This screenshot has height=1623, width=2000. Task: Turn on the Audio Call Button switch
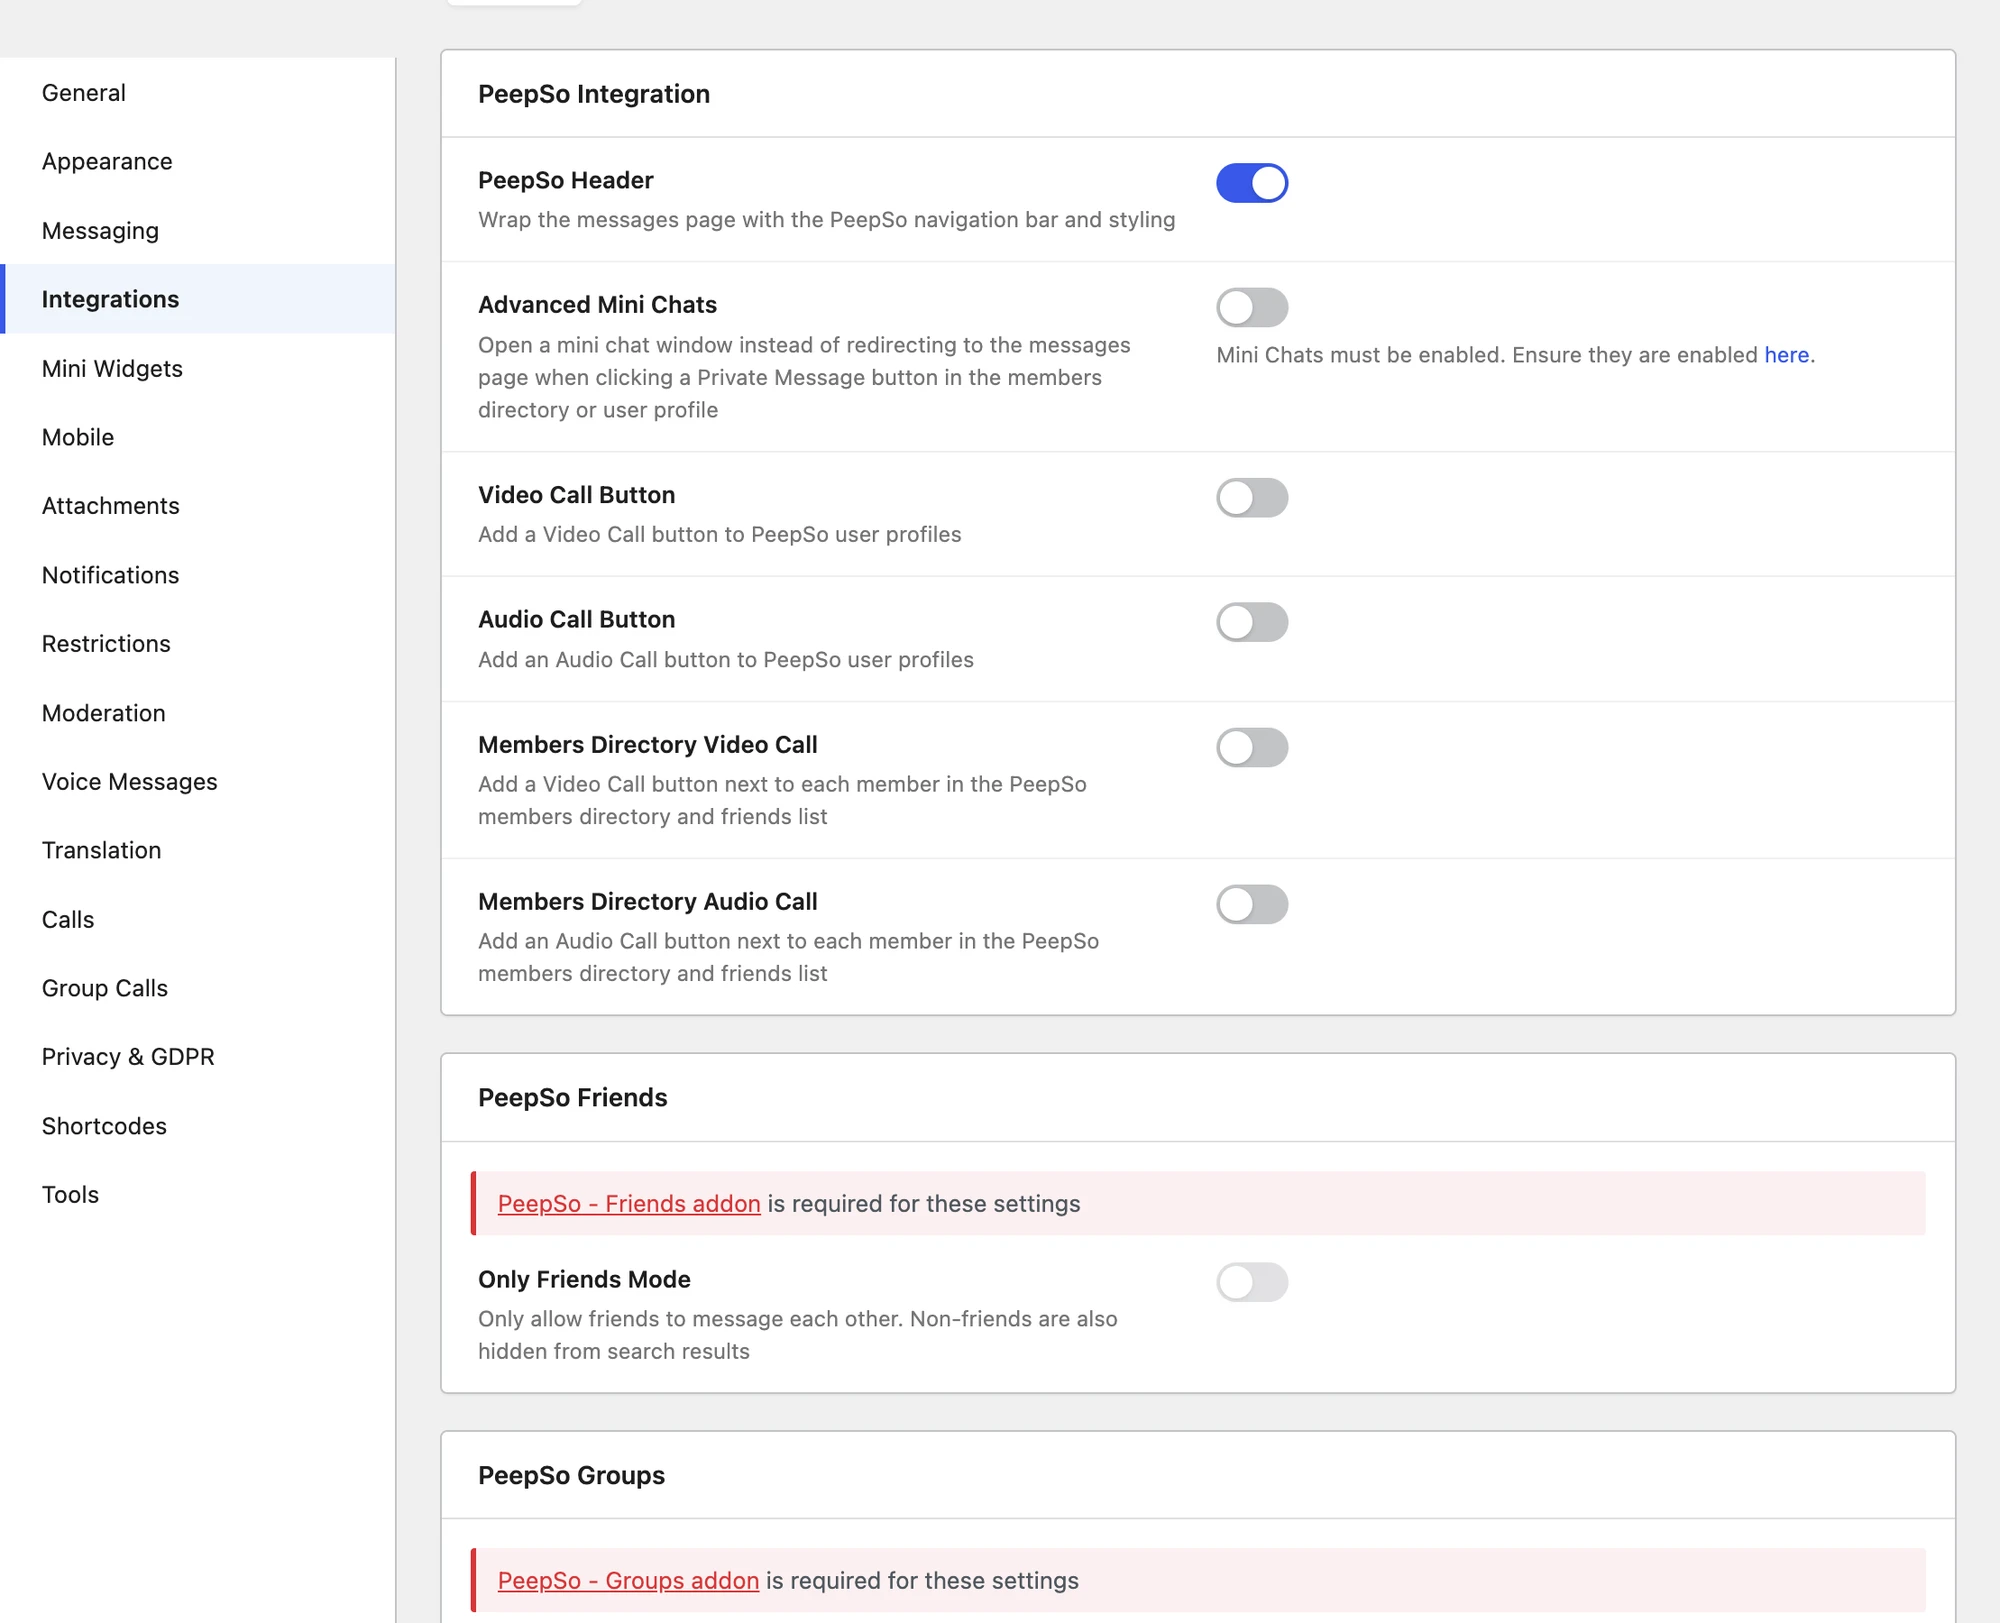pos(1252,622)
